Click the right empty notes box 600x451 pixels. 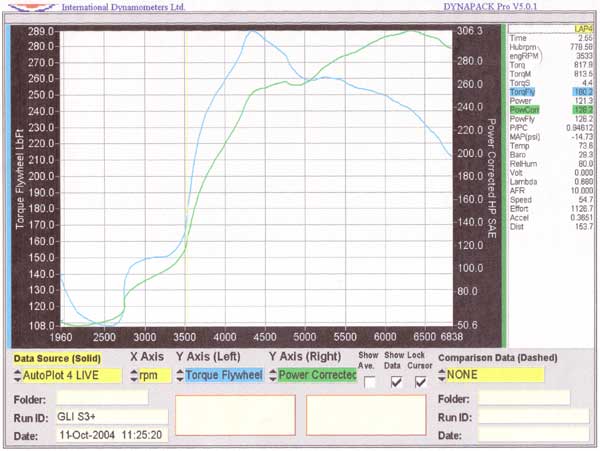(x=366, y=415)
